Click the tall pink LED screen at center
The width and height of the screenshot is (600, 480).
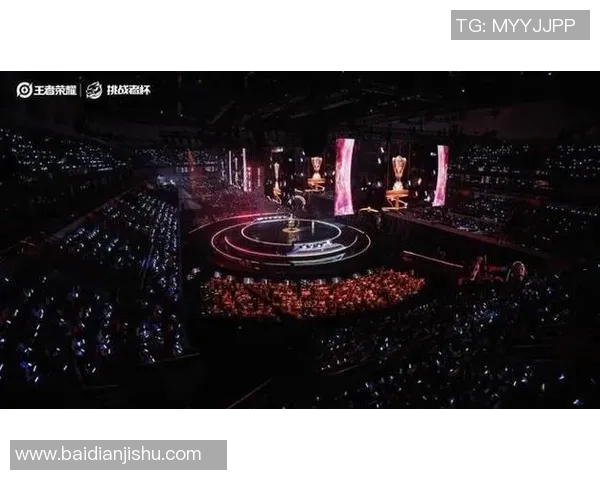pyautogui.click(x=344, y=177)
